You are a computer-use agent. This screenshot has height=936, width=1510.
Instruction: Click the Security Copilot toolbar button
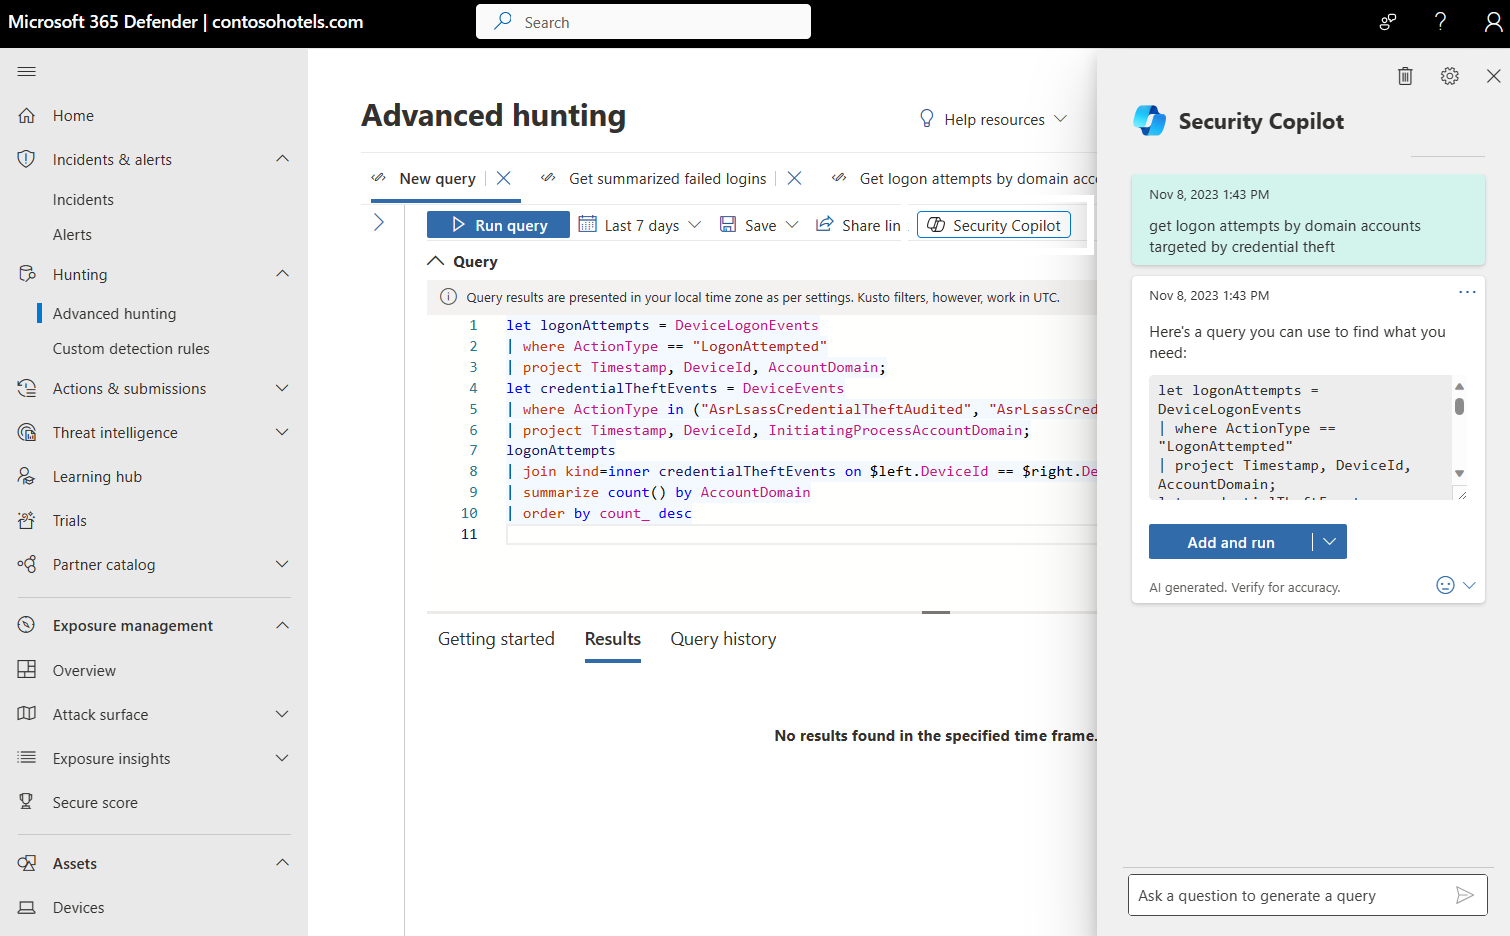[x=994, y=225]
